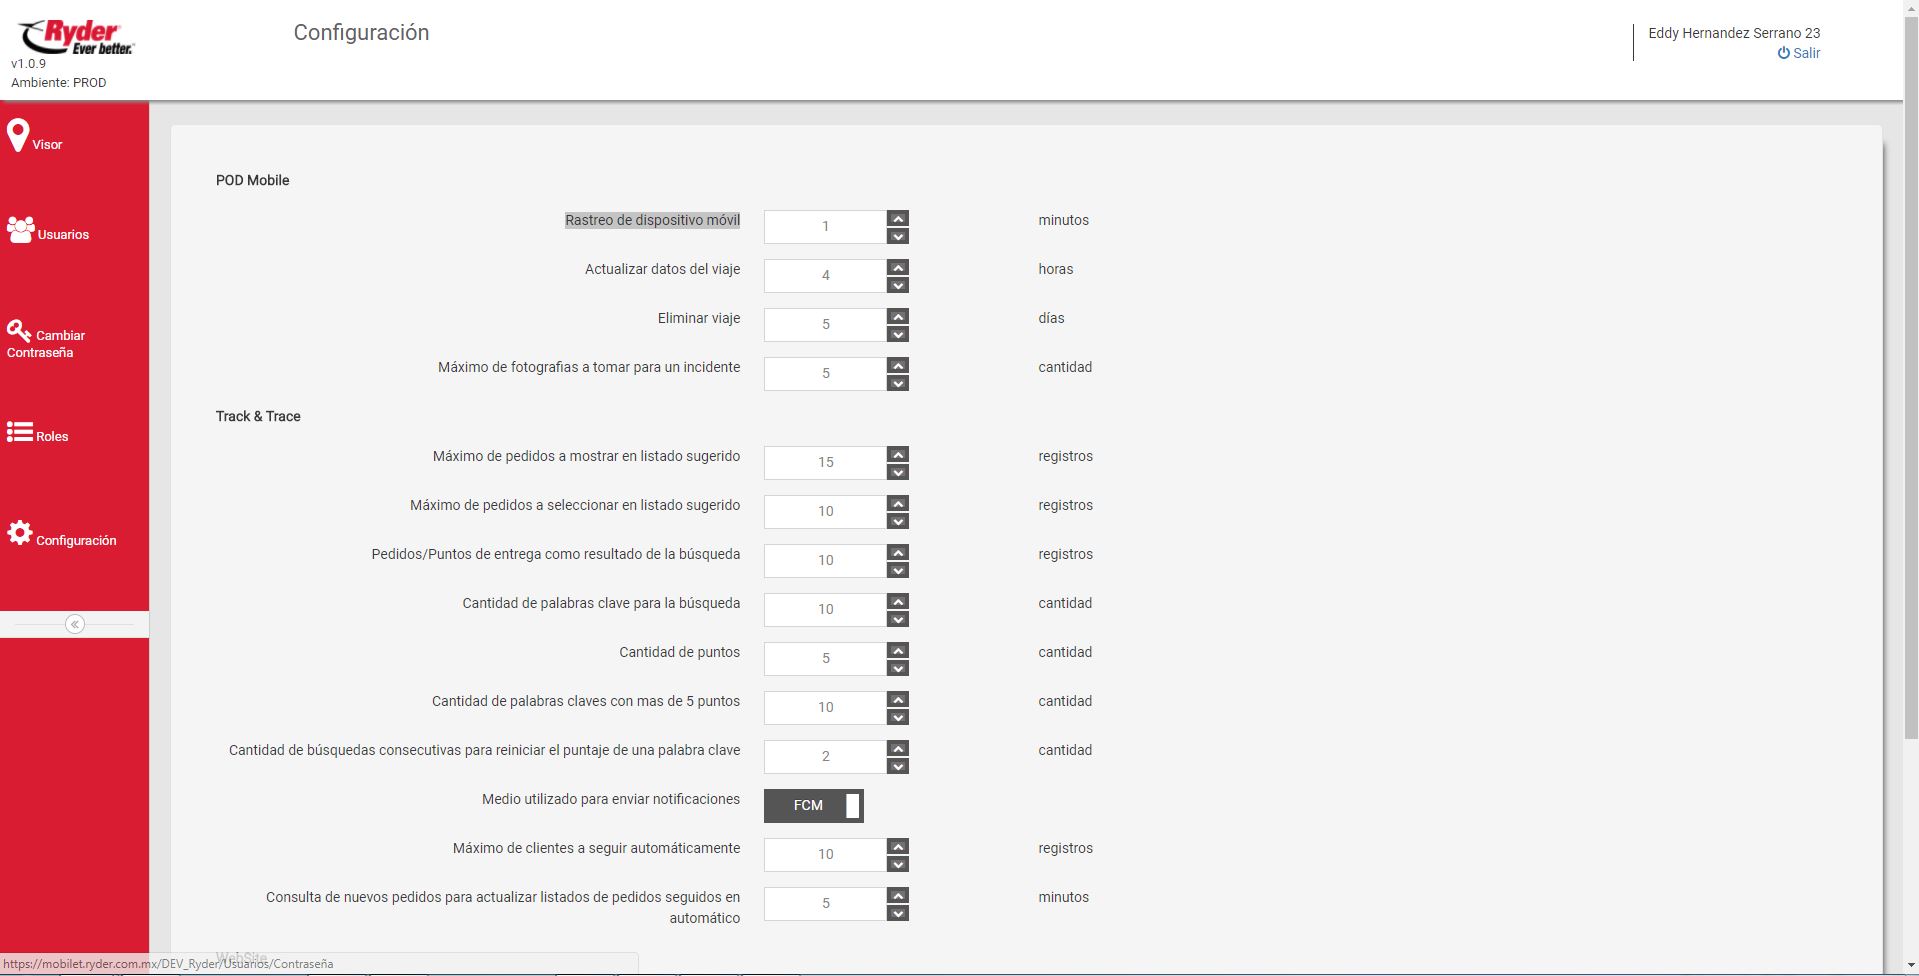
Task: Click the Ryder logo
Action: (x=76, y=37)
